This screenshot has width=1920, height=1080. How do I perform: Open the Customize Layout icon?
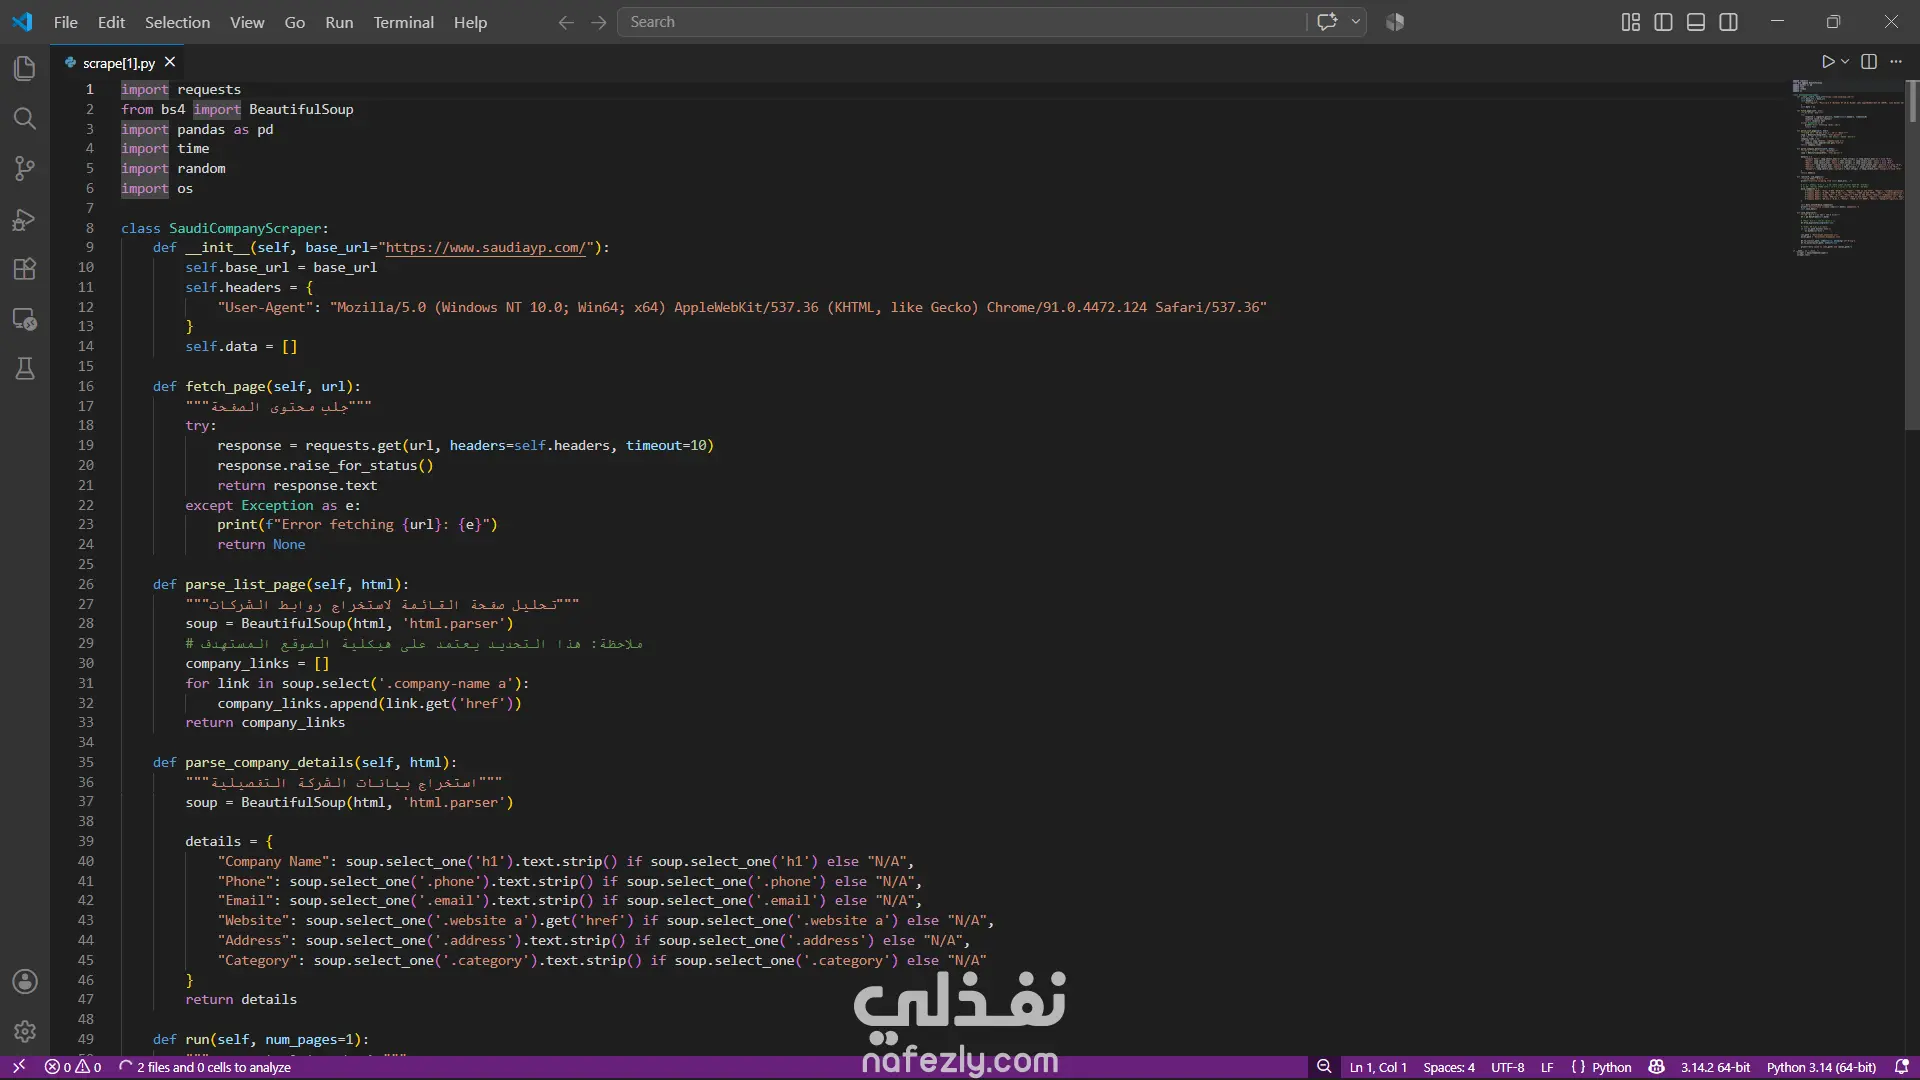point(1630,22)
